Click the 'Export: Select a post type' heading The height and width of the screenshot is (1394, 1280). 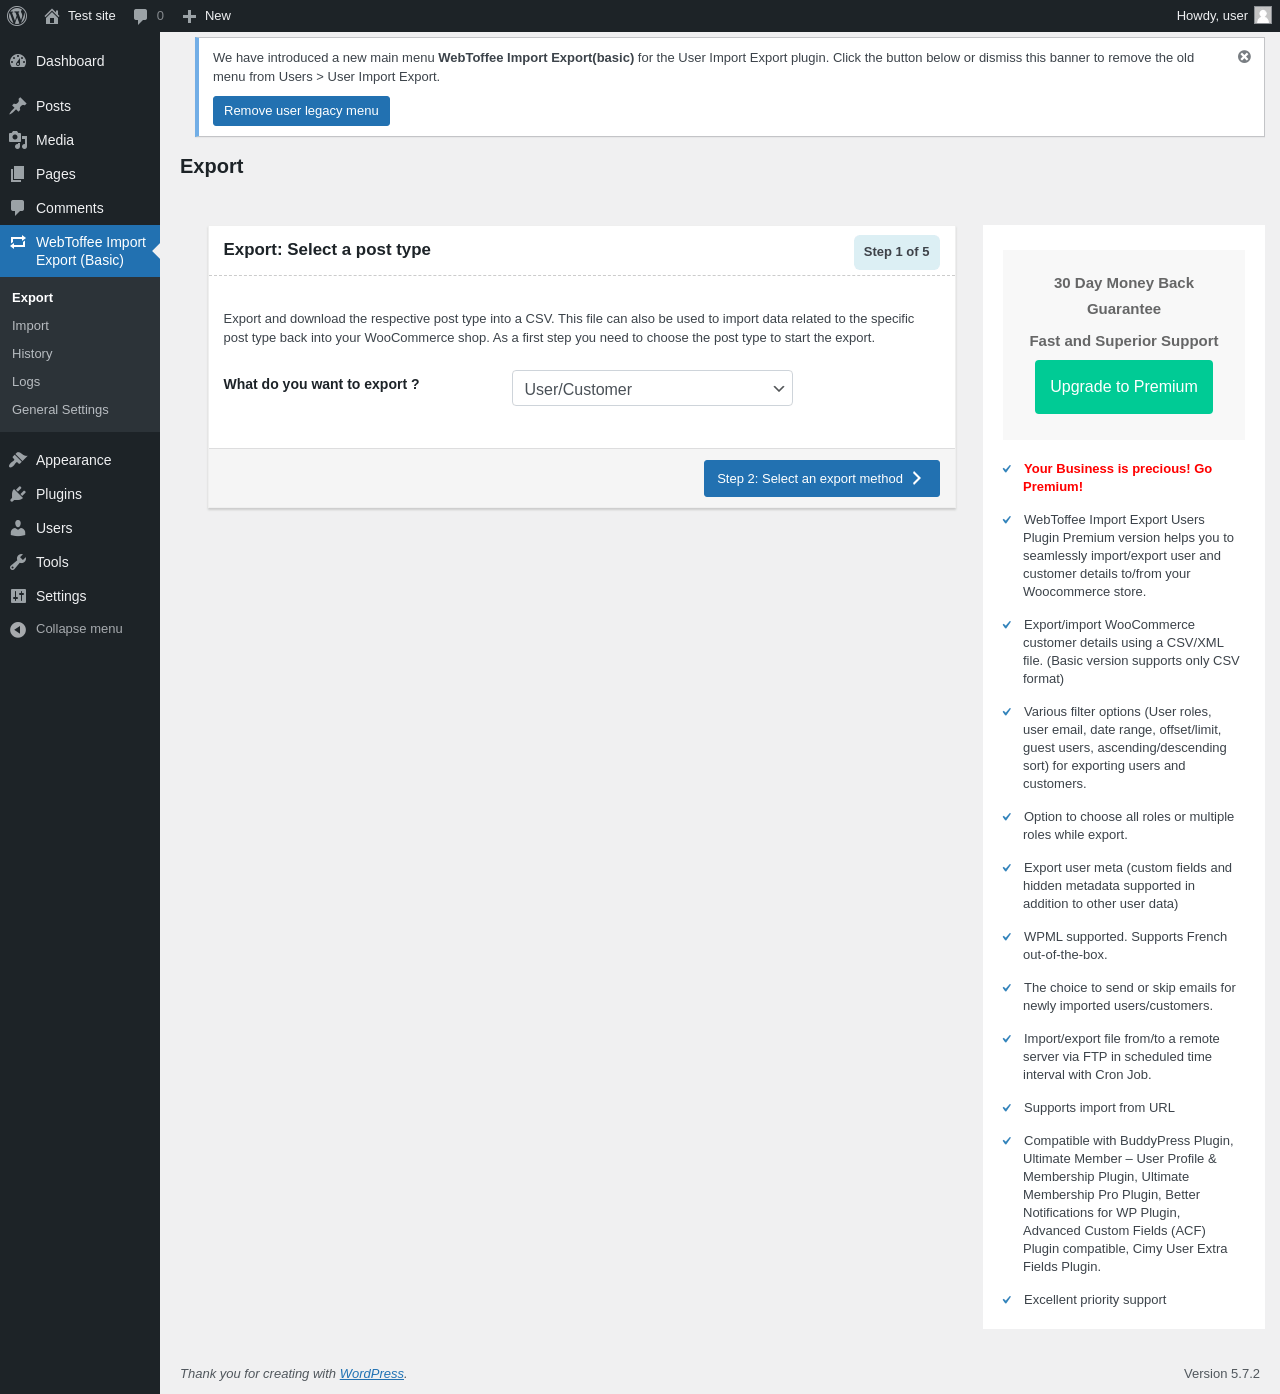click(327, 250)
